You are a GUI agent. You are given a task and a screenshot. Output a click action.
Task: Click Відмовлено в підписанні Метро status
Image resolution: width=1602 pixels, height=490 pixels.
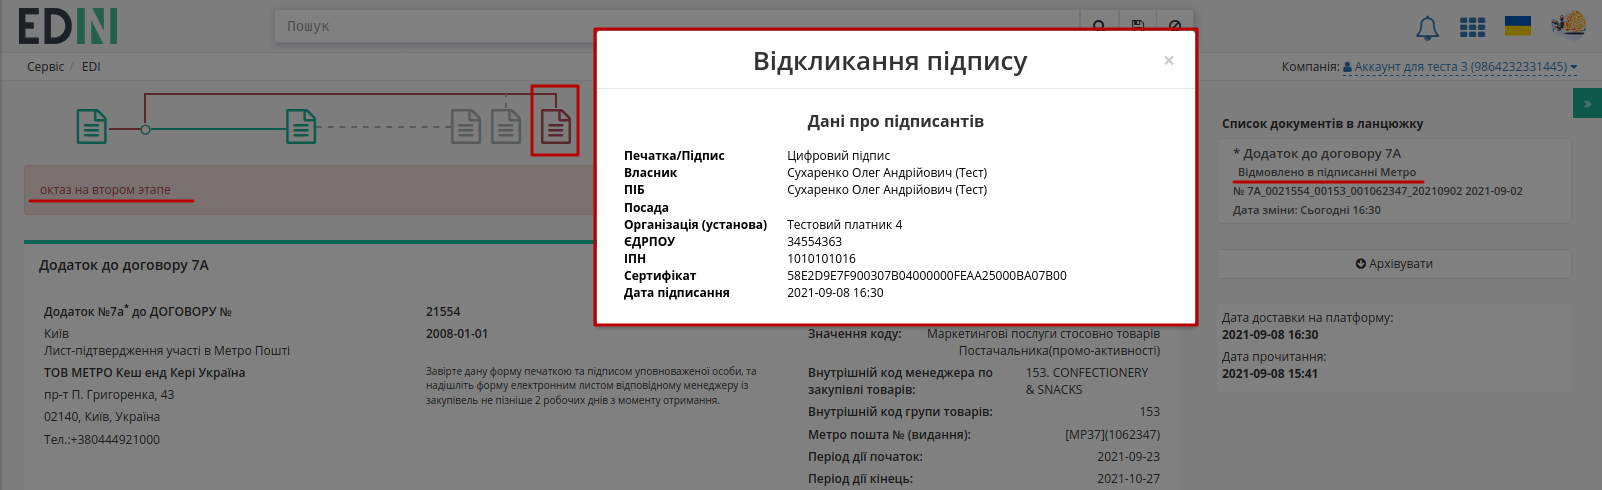pyautogui.click(x=1327, y=172)
